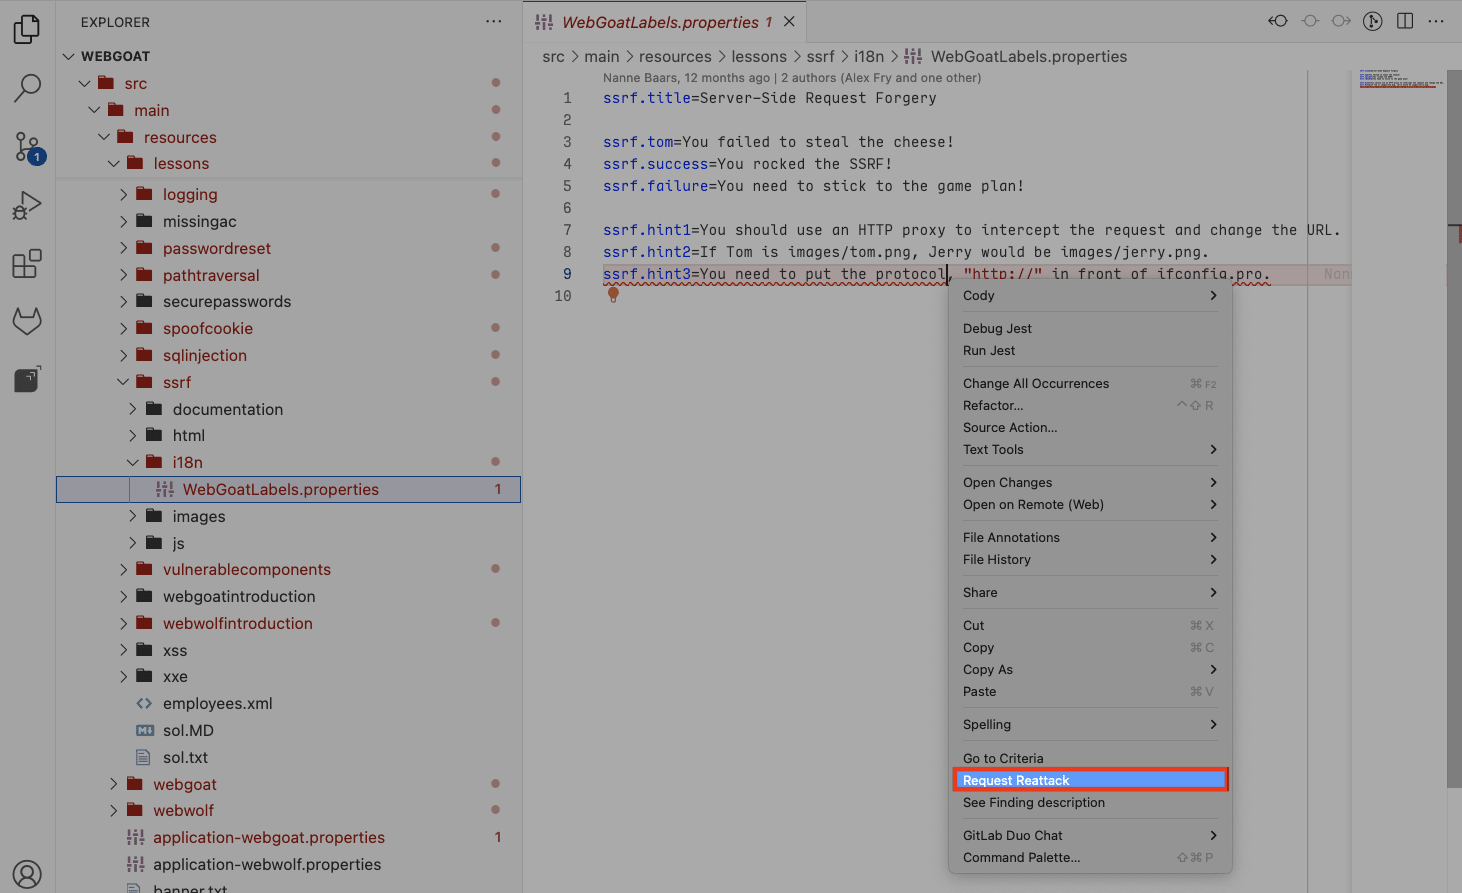
Task: Choose See Finding description
Action: 1090,802
